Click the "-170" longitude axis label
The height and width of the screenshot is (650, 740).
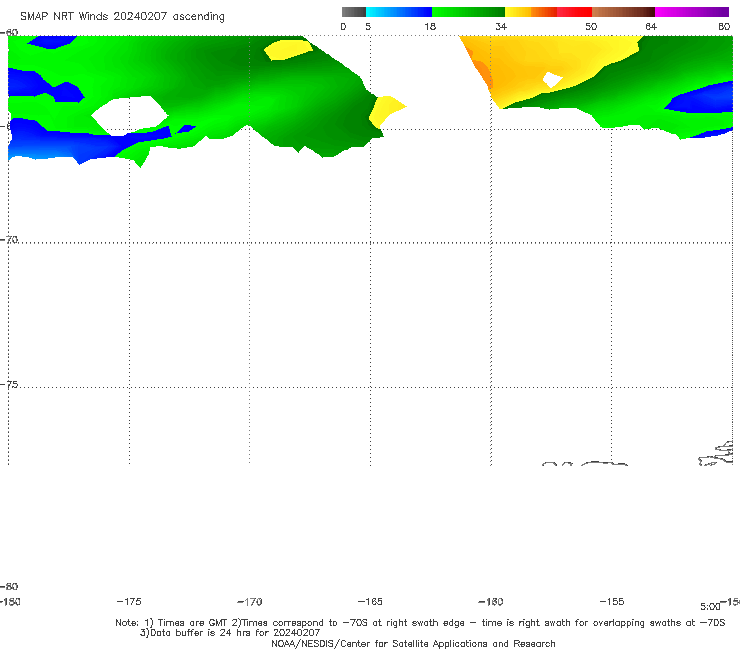[x=250, y=601]
